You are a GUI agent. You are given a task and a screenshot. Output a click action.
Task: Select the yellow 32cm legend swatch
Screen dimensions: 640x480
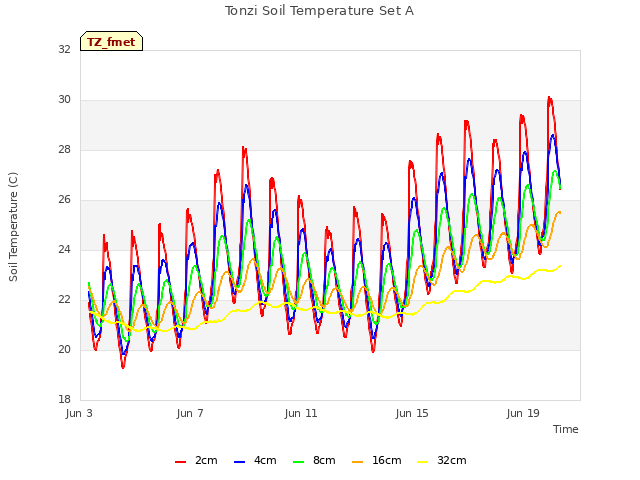(423, 462)
